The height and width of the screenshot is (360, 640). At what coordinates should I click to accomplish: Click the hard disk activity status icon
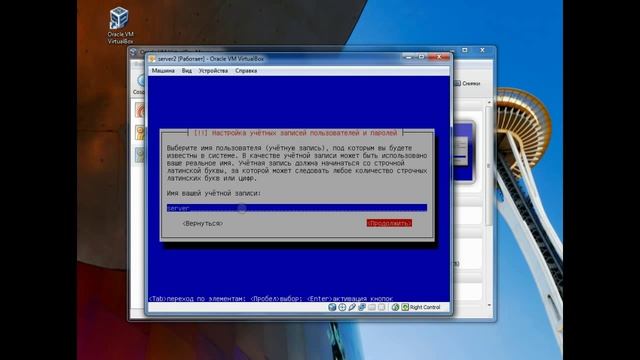(332, 307)
